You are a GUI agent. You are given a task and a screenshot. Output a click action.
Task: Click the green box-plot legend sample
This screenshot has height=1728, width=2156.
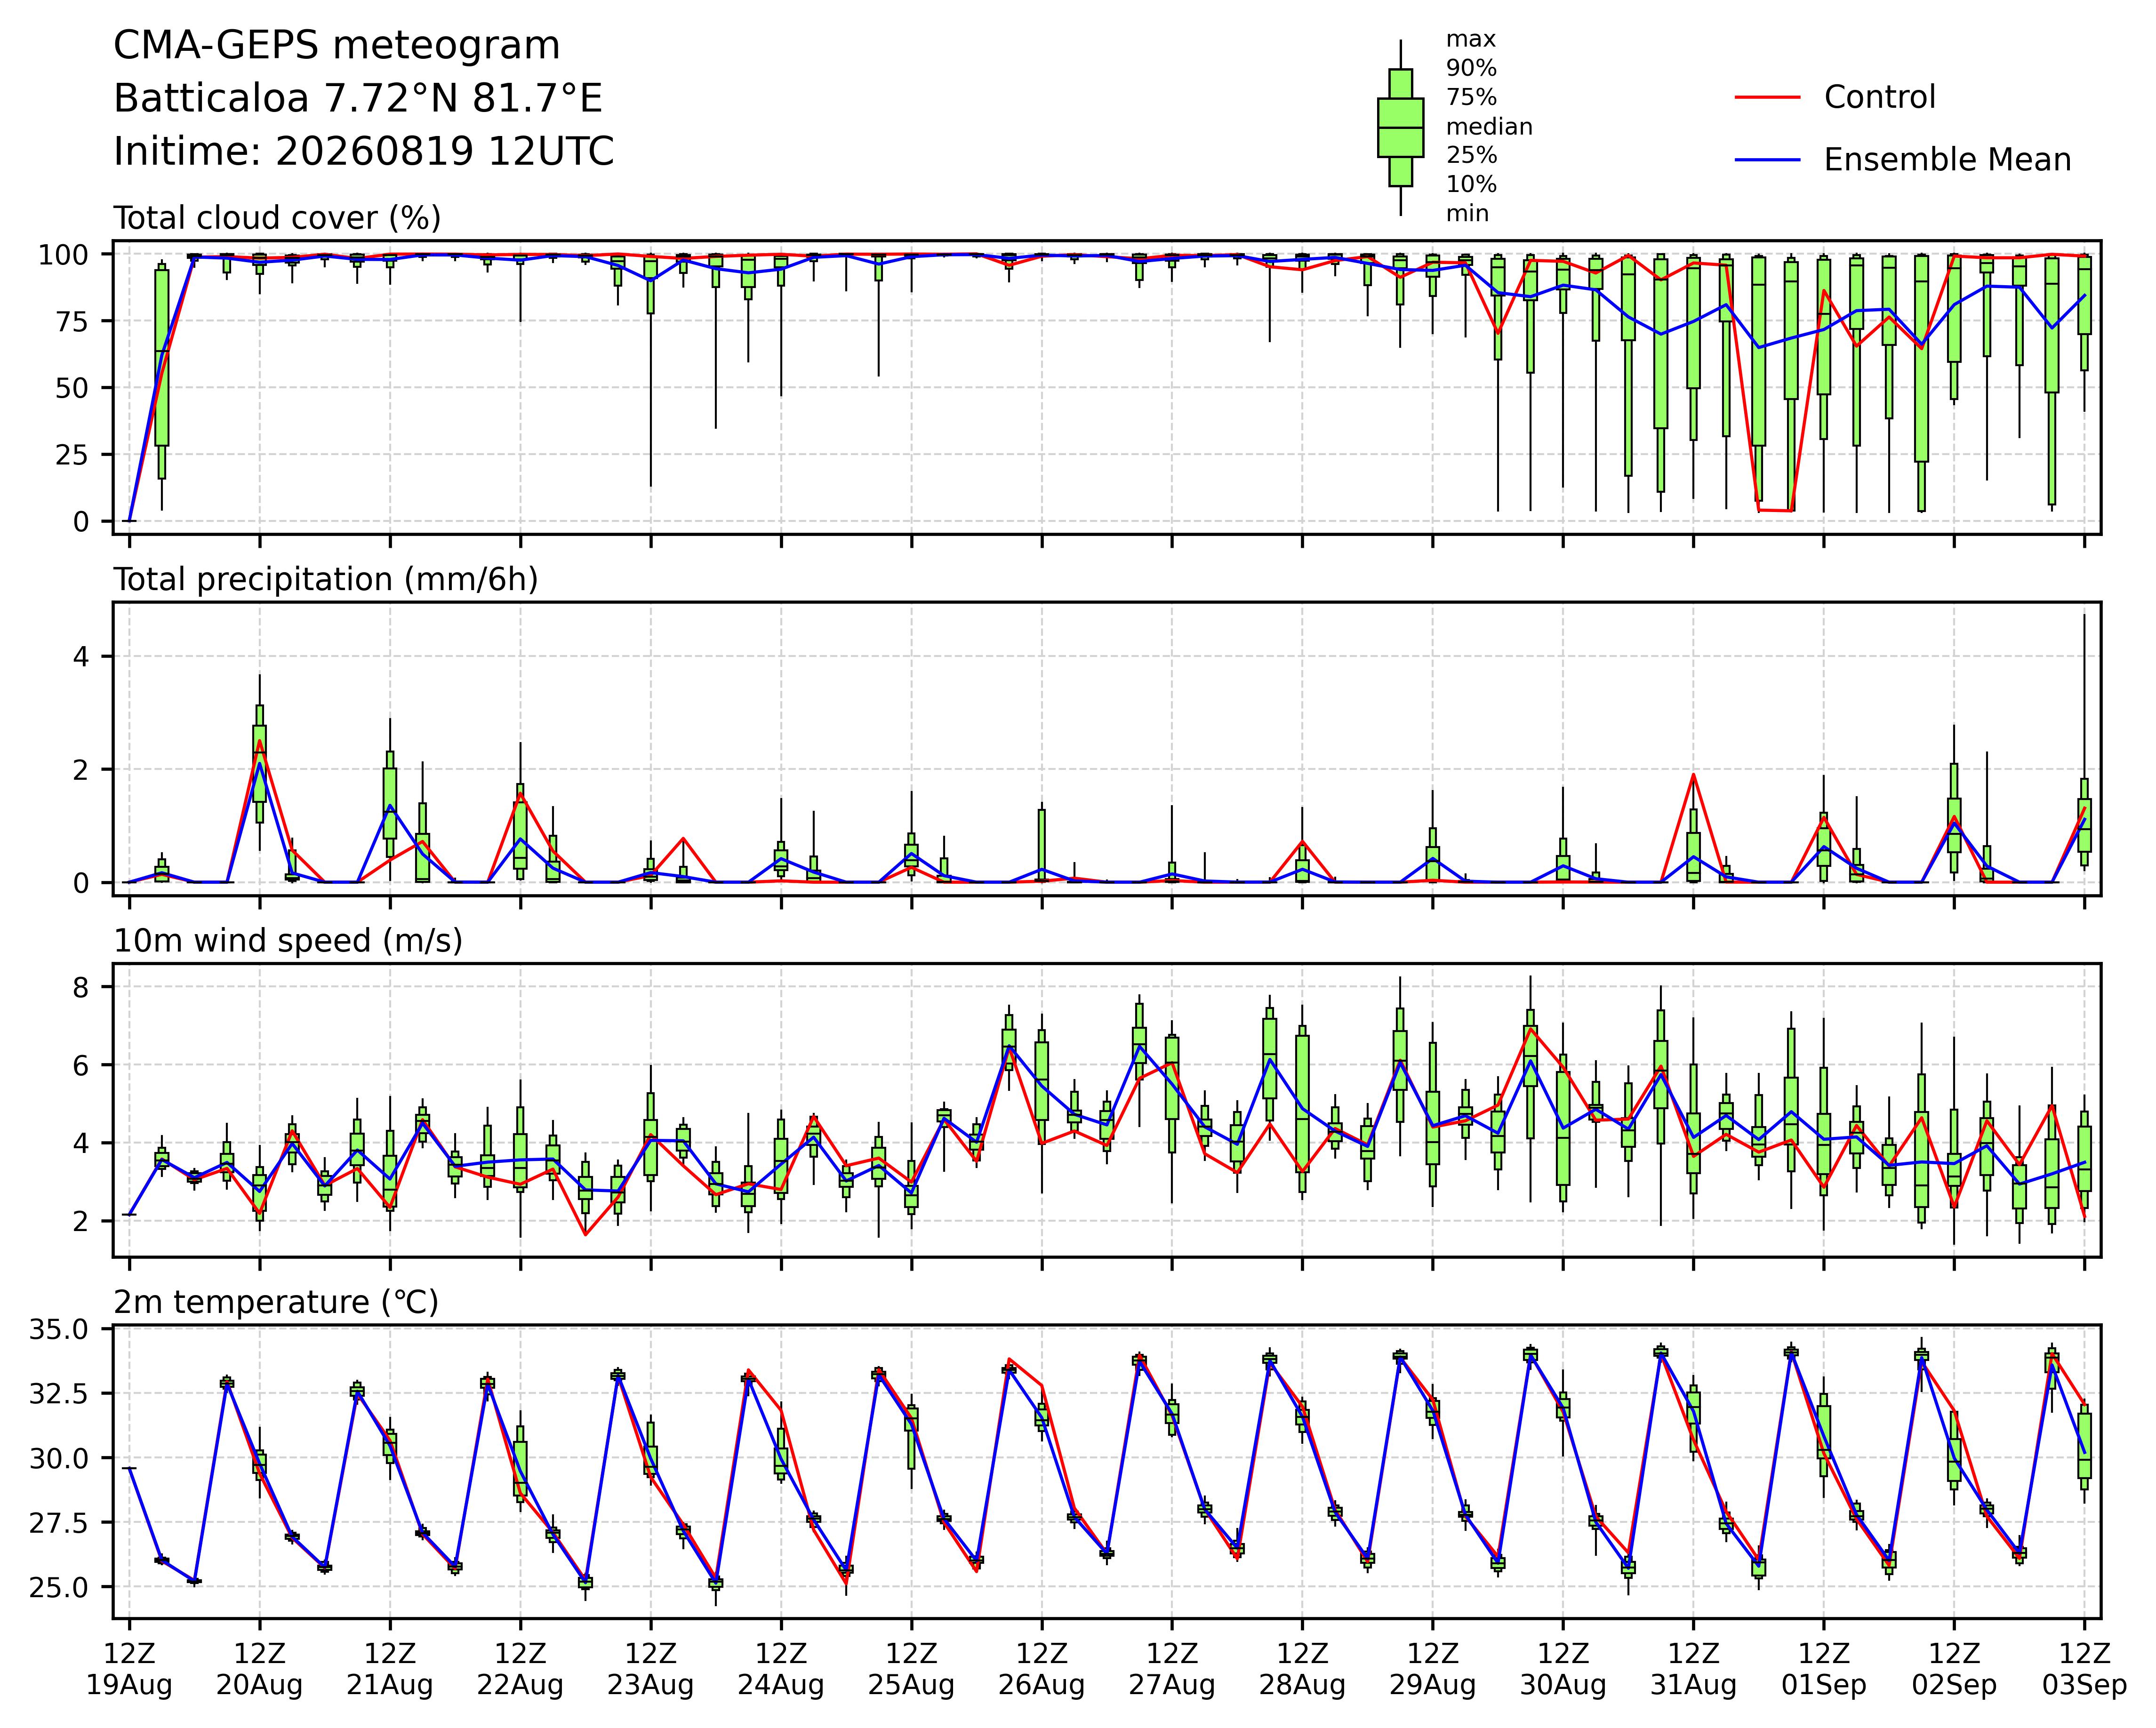pyautogui.click(x=1400, y=128)
